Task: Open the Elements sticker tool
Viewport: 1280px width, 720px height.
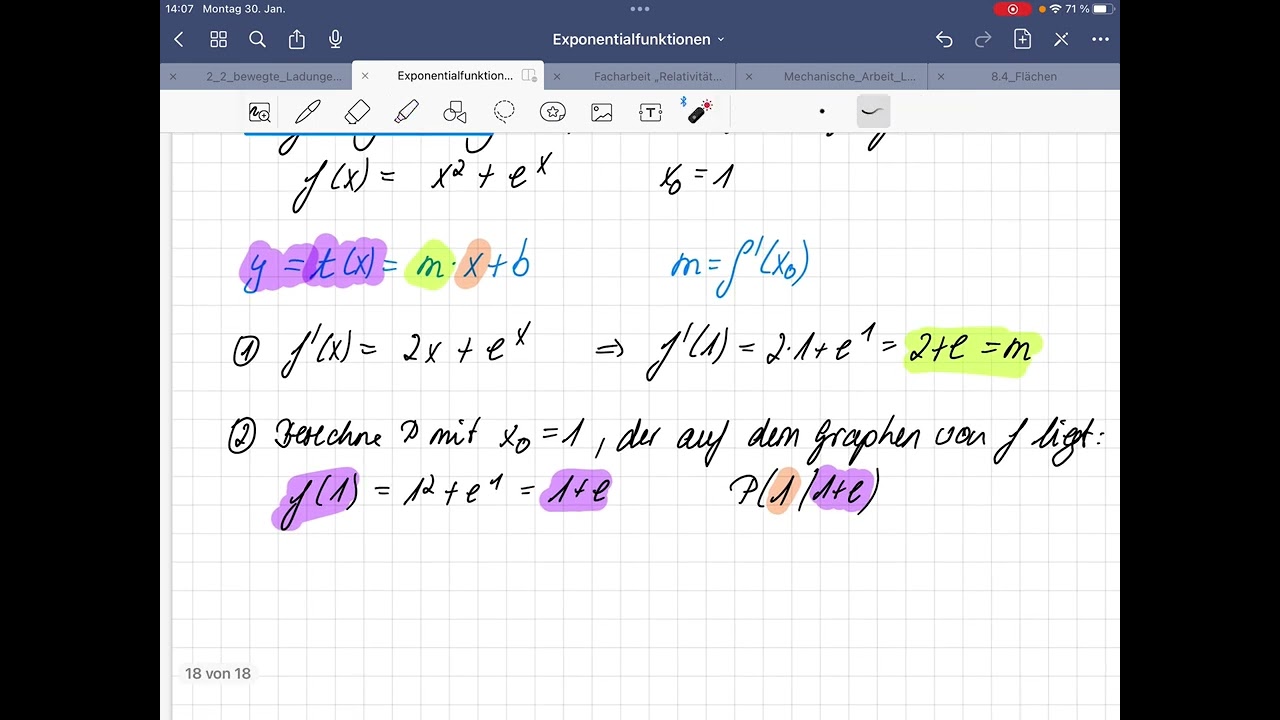Action: click(553, 112)
